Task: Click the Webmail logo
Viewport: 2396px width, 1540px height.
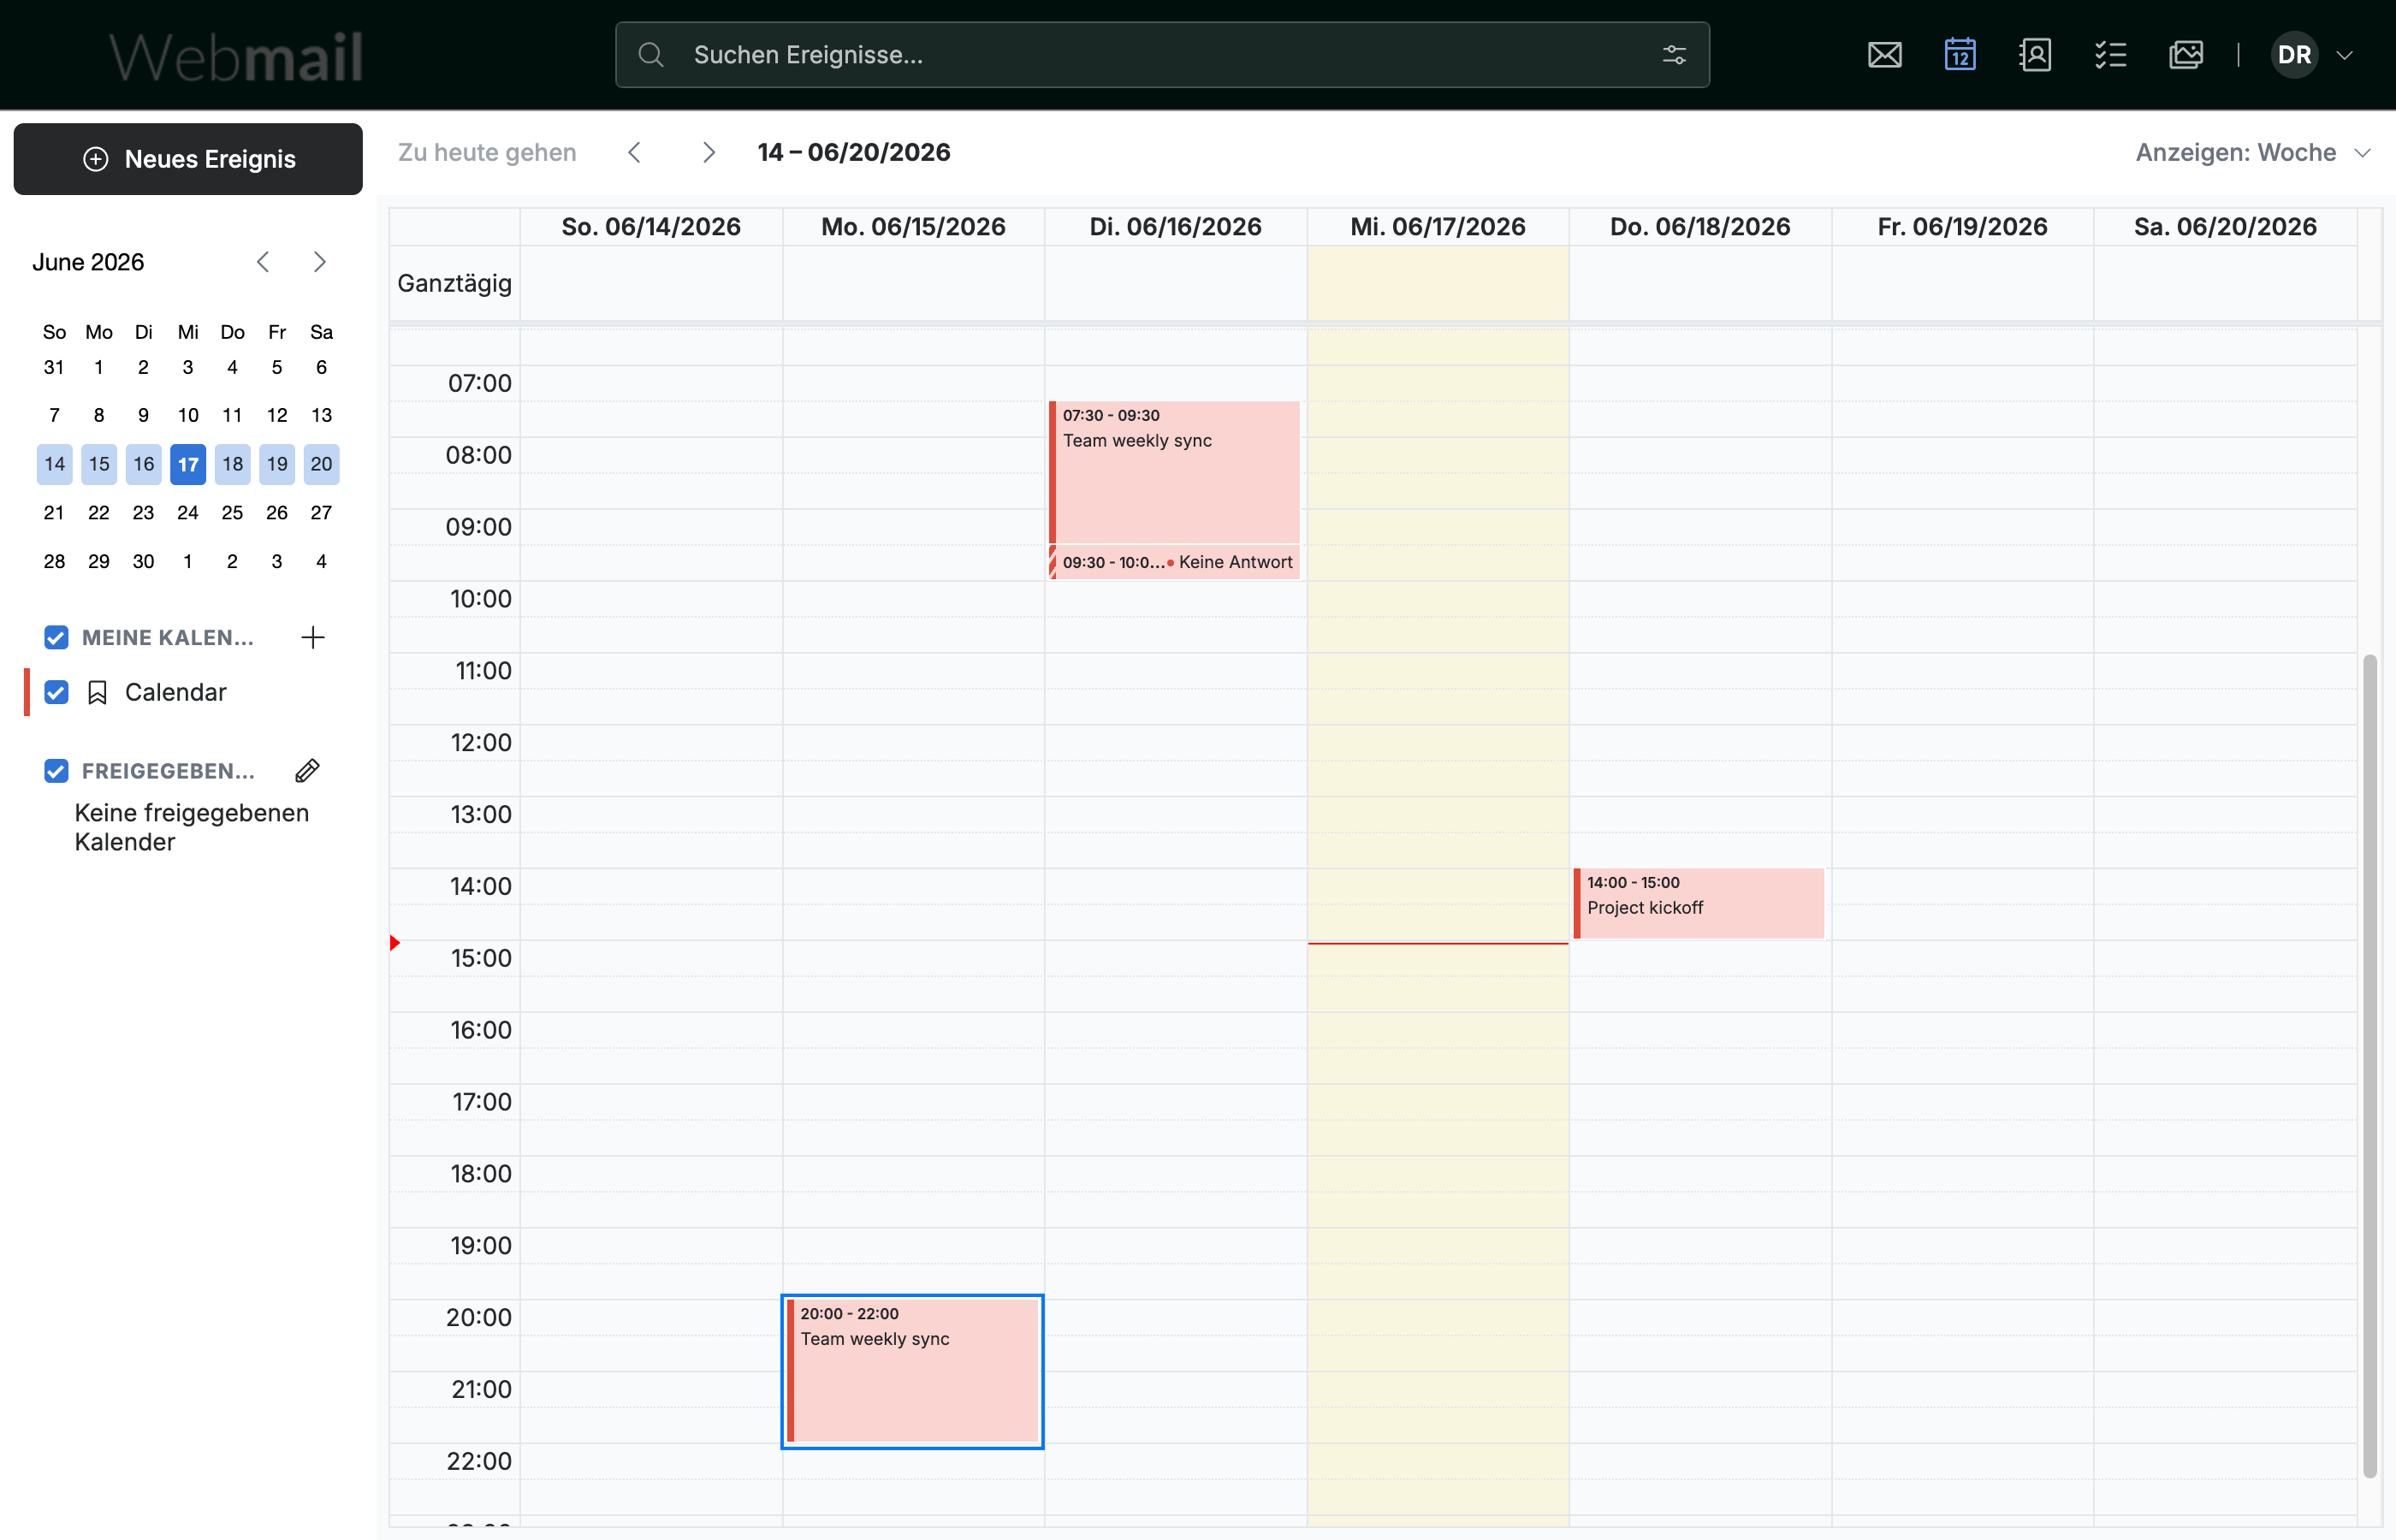Action: tap(236, 57)
